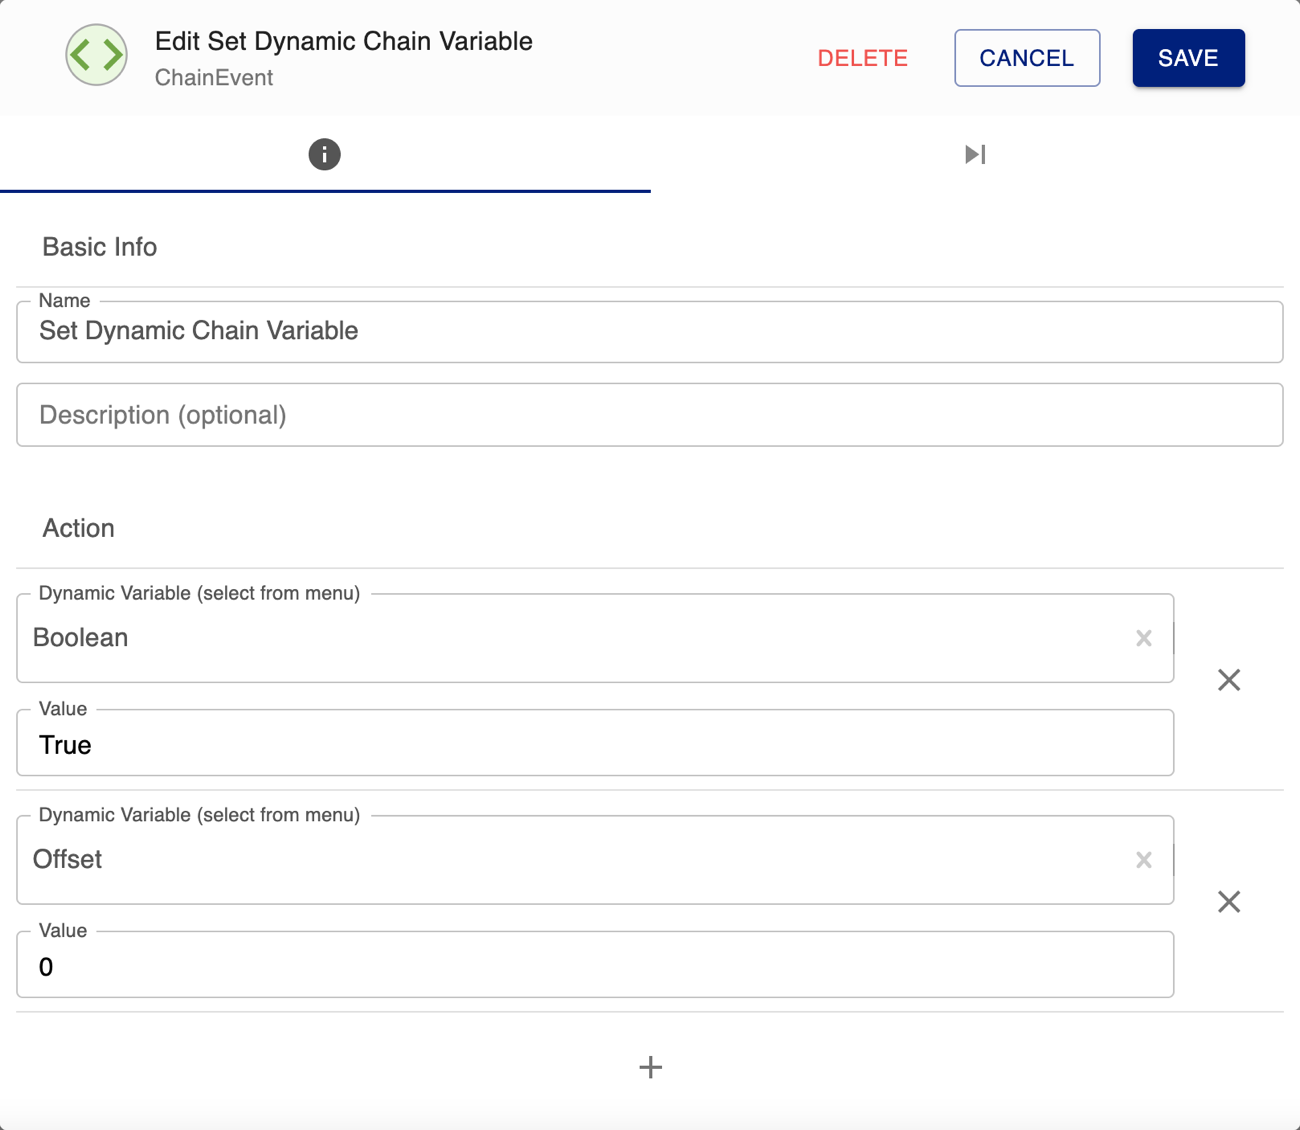Remove the Boolean variable row
This screenshot has width=1300, height=1130.
tap(1229, 680)
